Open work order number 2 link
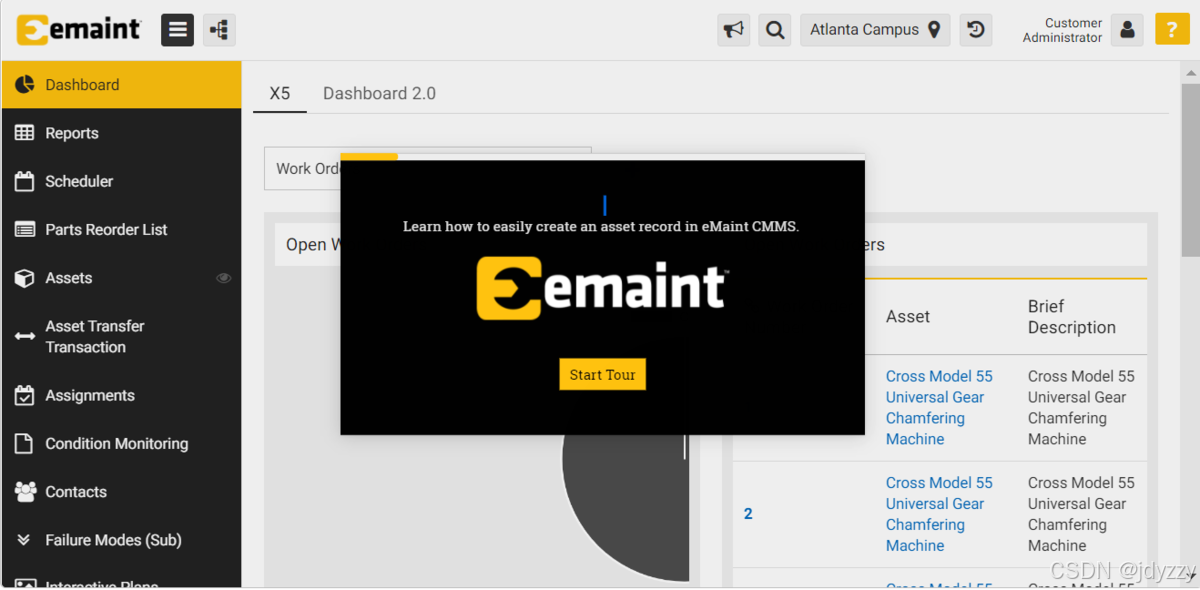This screenshot has width=1200, height=590. pos(748,513)
